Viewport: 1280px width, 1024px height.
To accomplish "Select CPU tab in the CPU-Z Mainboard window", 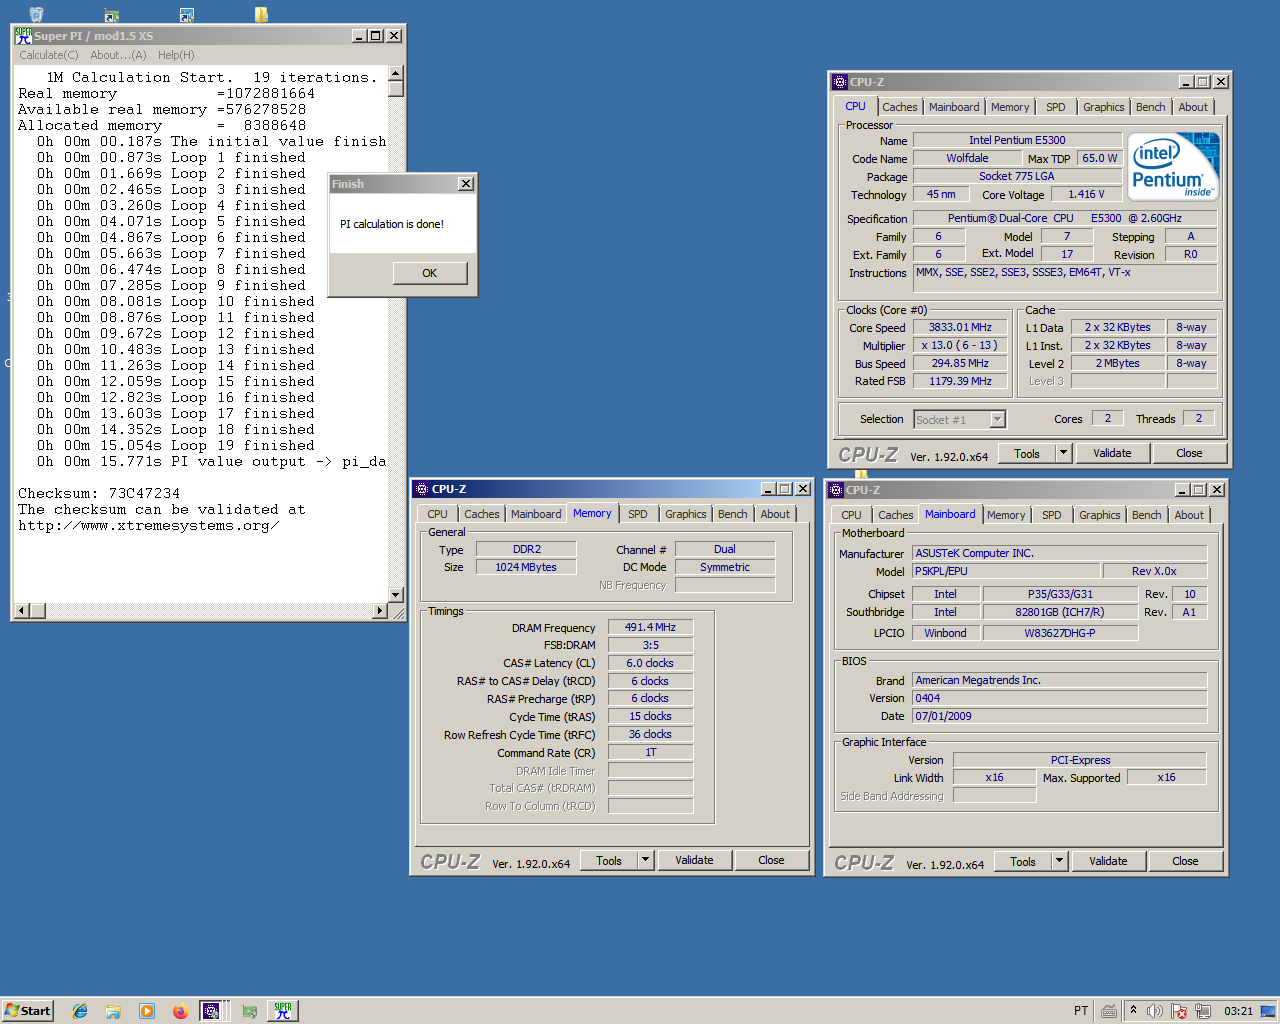I will 851,515.
